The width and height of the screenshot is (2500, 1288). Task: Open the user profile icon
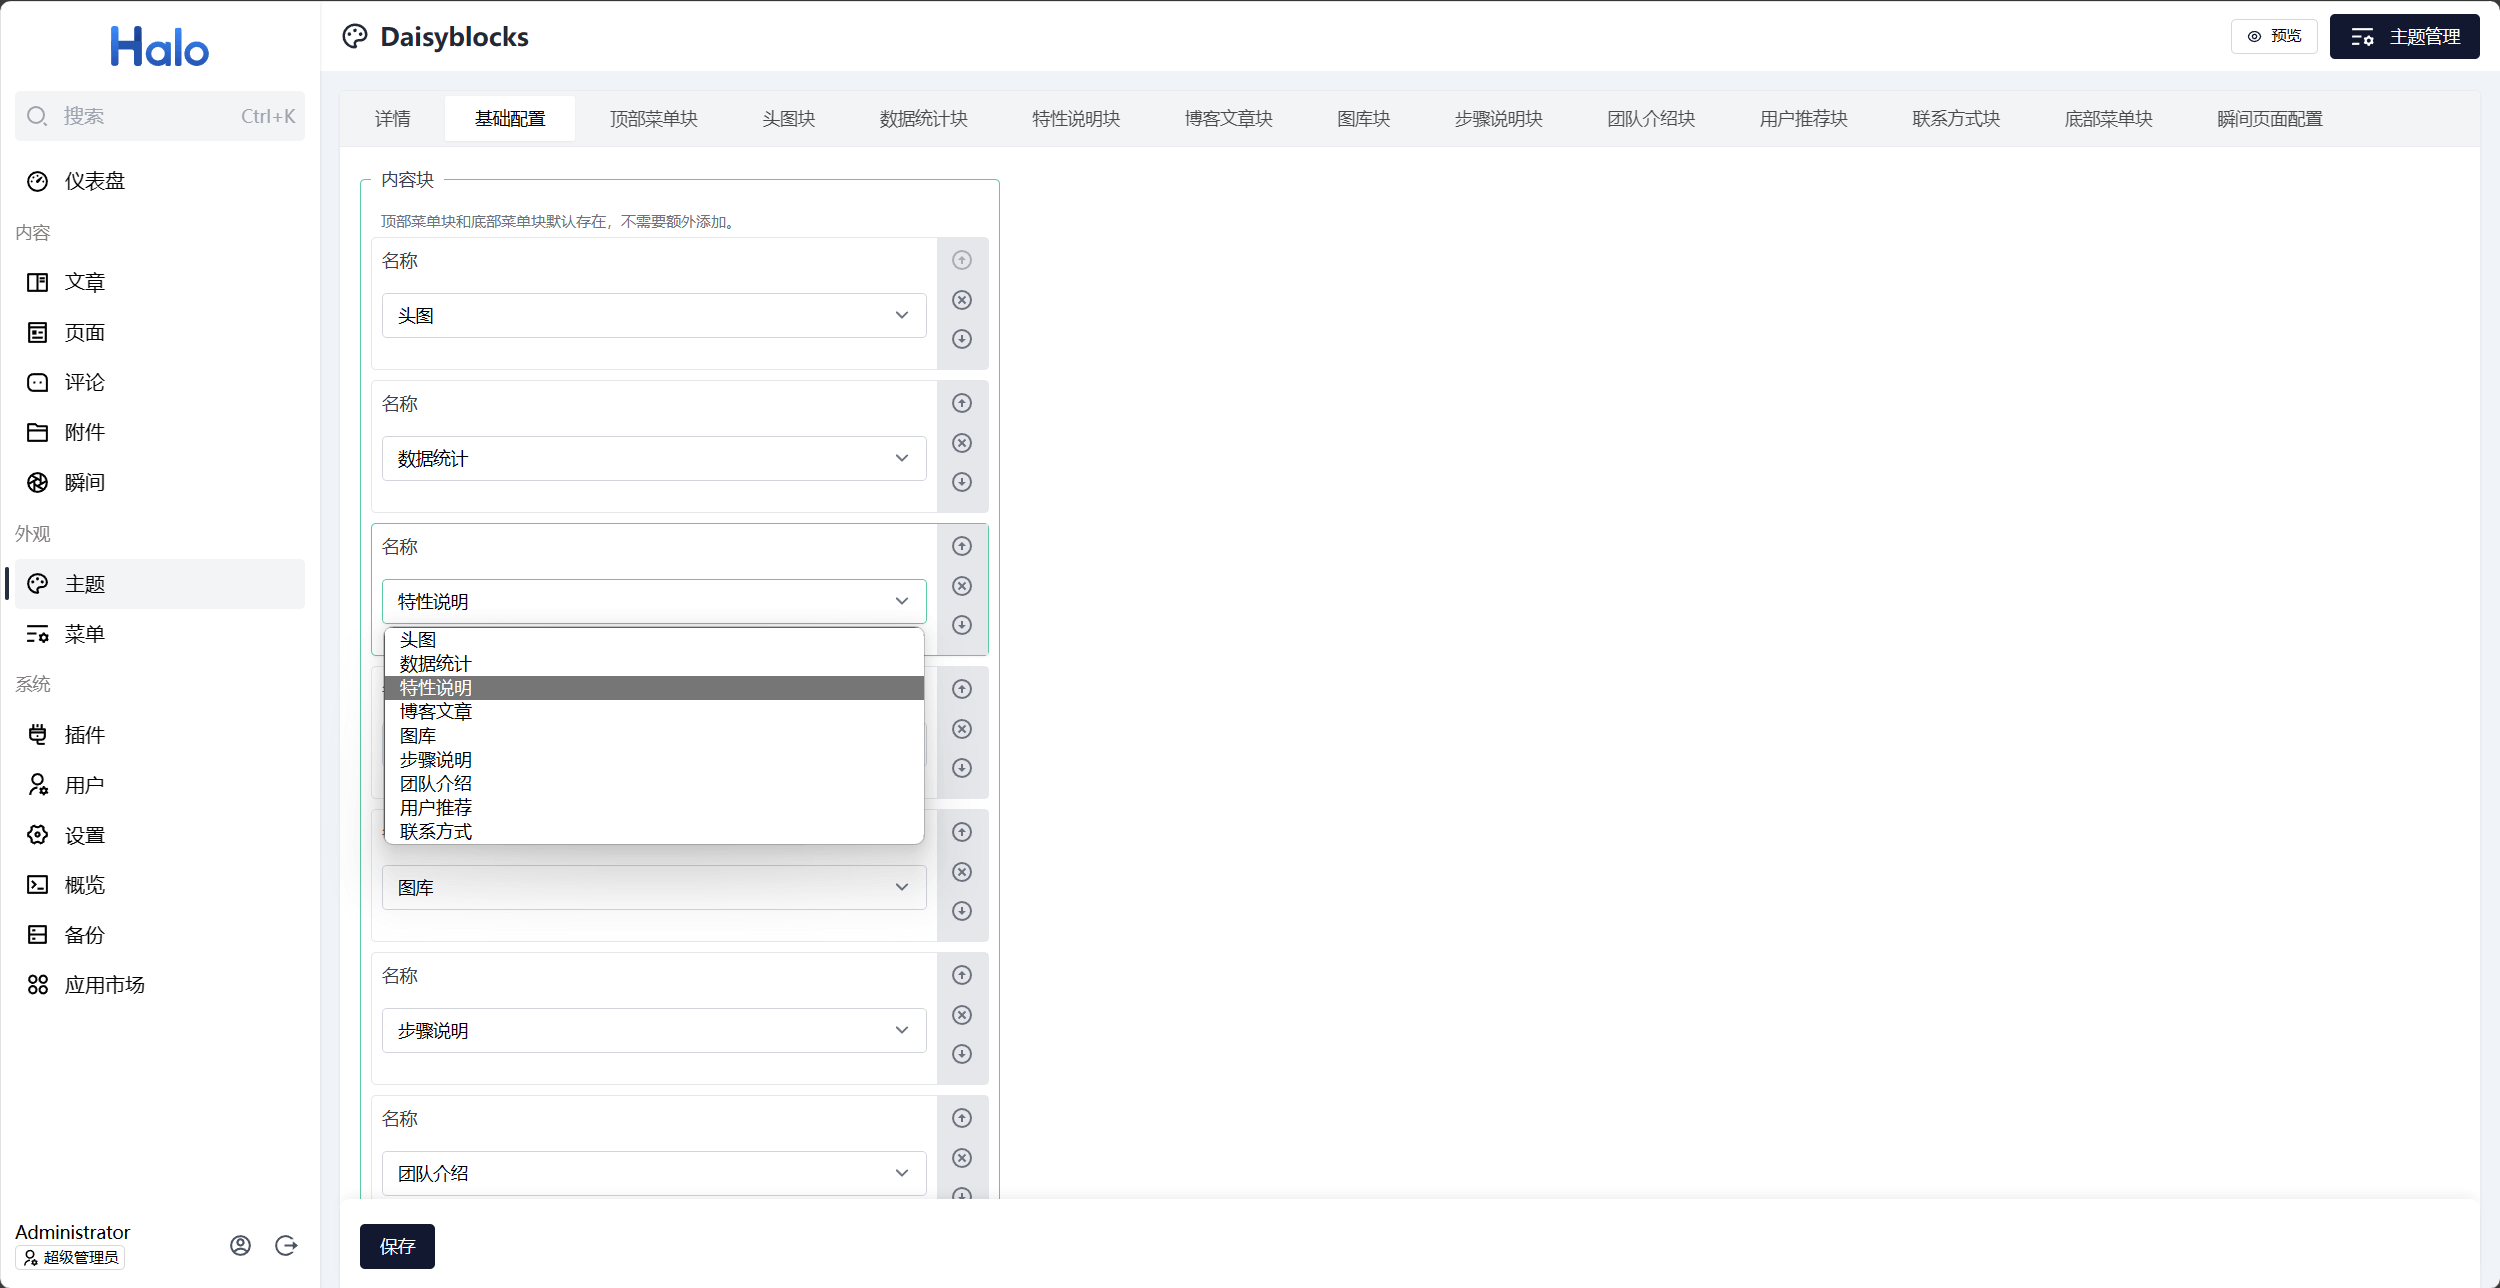240,1245
